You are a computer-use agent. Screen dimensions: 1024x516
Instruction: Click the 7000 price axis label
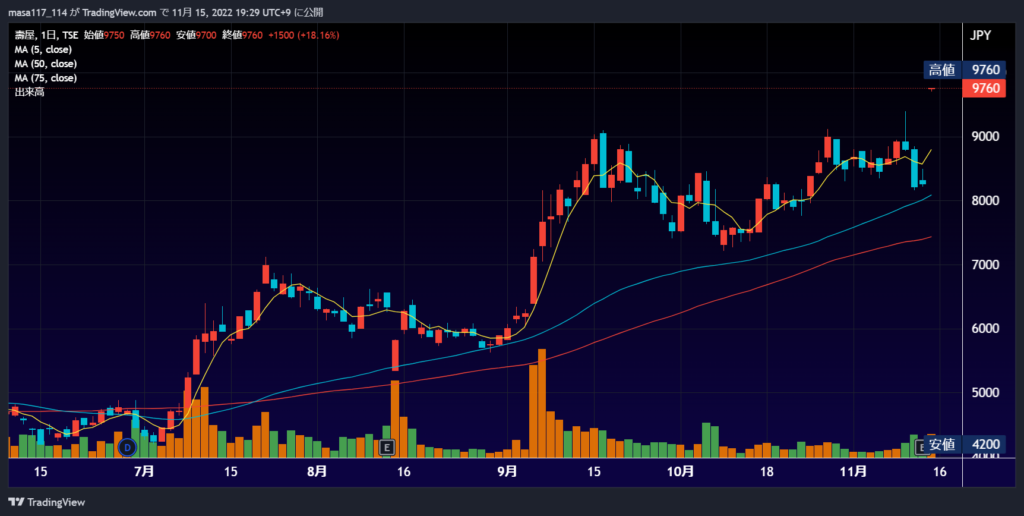[985, 265]
